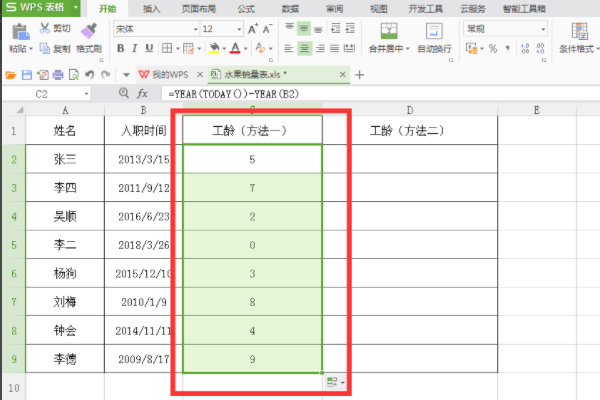
Task: Click the save floppy disk icon
Action: tap(27, 75)
